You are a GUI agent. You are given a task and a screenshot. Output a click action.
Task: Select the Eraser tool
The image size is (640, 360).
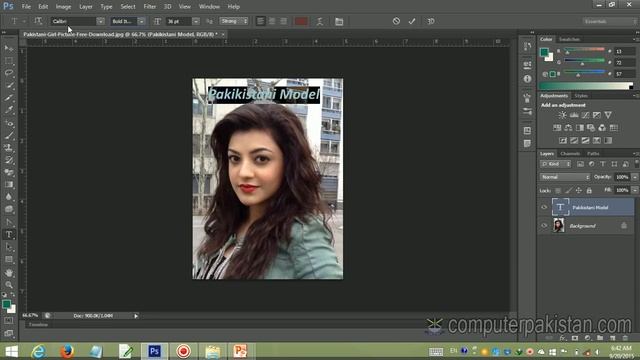(x=9, y=172)
